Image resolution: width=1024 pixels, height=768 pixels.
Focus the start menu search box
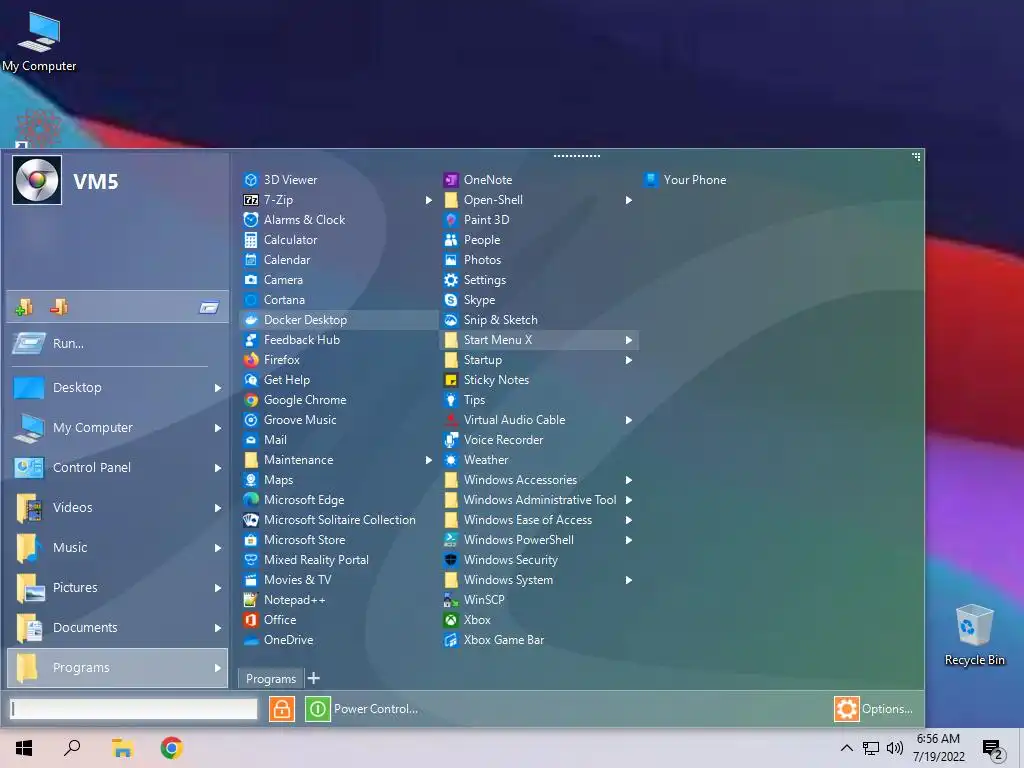pyautogui.click(x=134, y=709)
